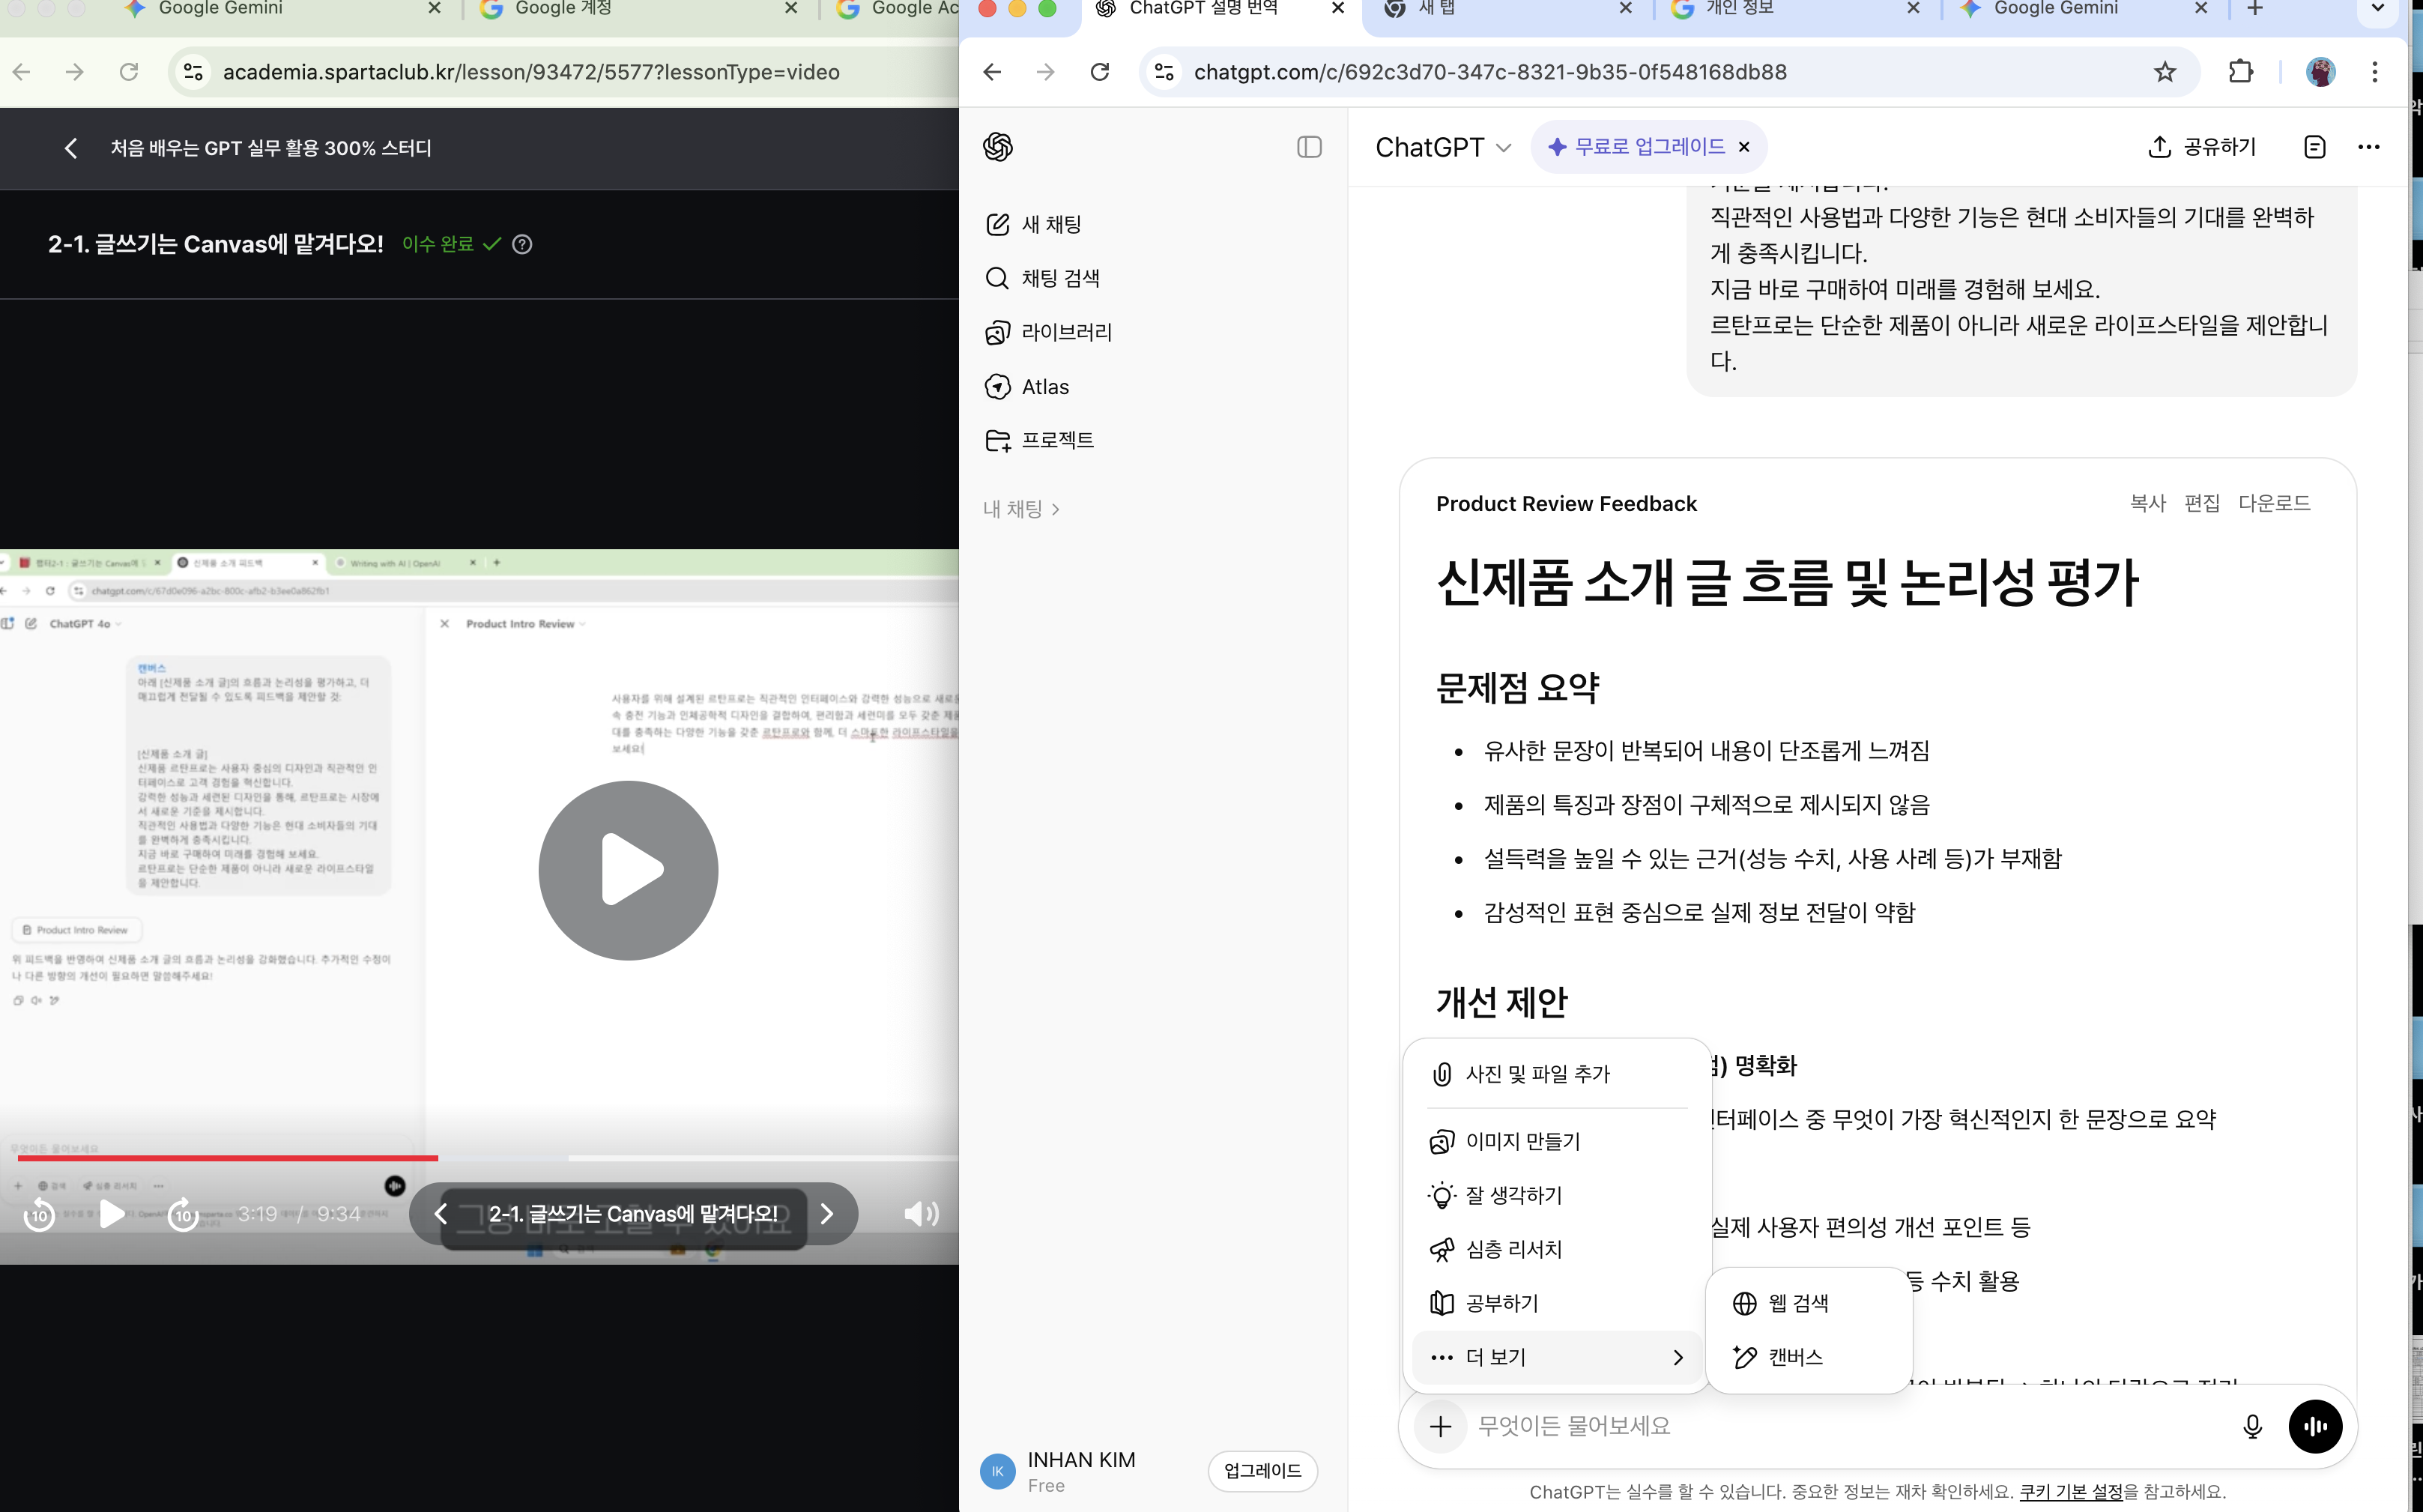
Task: Play the video with the large center button
Action: tap(628, 870)
